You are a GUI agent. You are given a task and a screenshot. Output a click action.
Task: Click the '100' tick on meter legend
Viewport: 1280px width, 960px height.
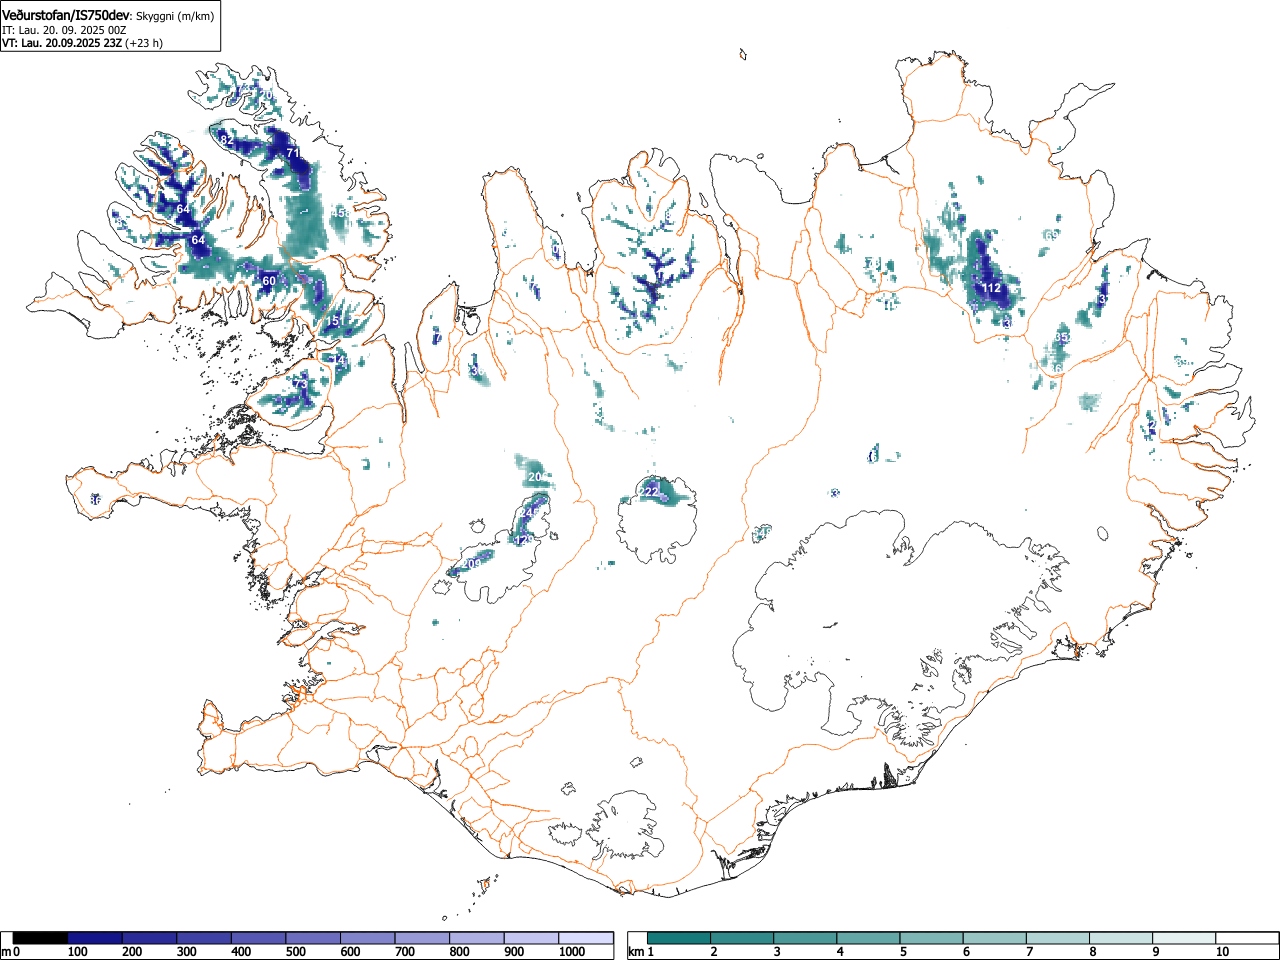pyautogui.click(x=78, y=952)
